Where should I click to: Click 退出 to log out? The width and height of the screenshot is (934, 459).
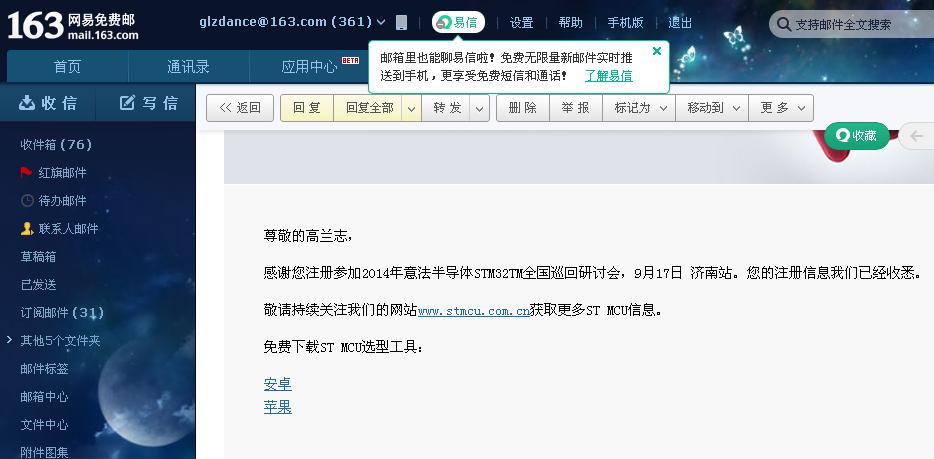point(680,23)
